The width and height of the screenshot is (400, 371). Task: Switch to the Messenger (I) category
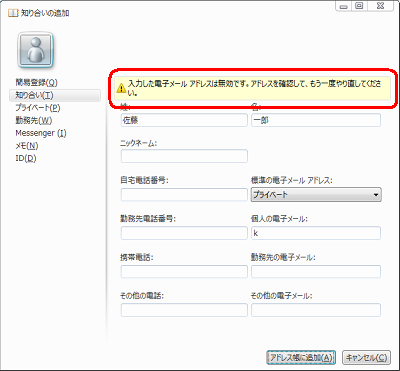(41, 133)
